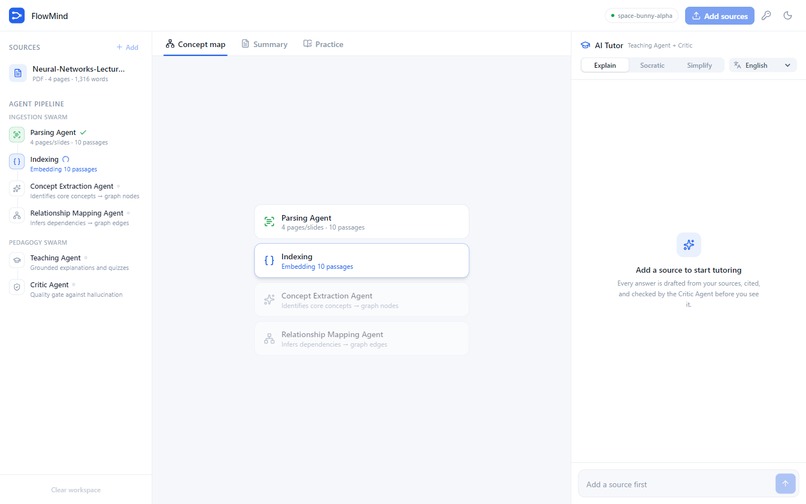Open the English language dropdown
806x504 pixels.
coord(763,65)
